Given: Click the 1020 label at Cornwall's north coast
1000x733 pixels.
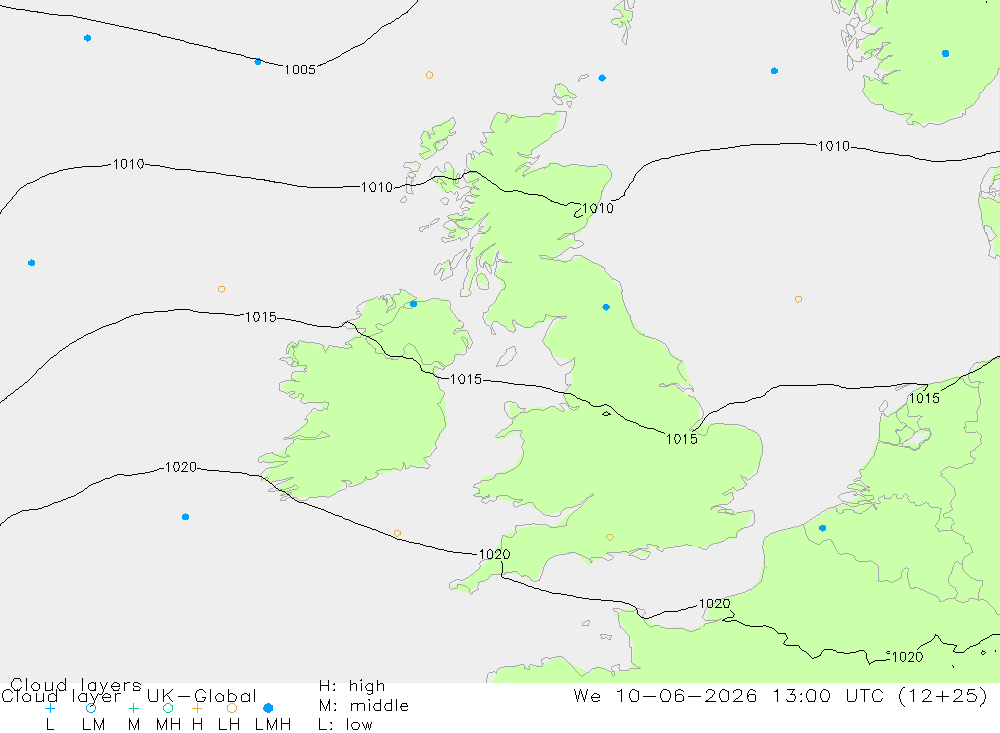Looking at the screenshot, I should pos(494,554).
